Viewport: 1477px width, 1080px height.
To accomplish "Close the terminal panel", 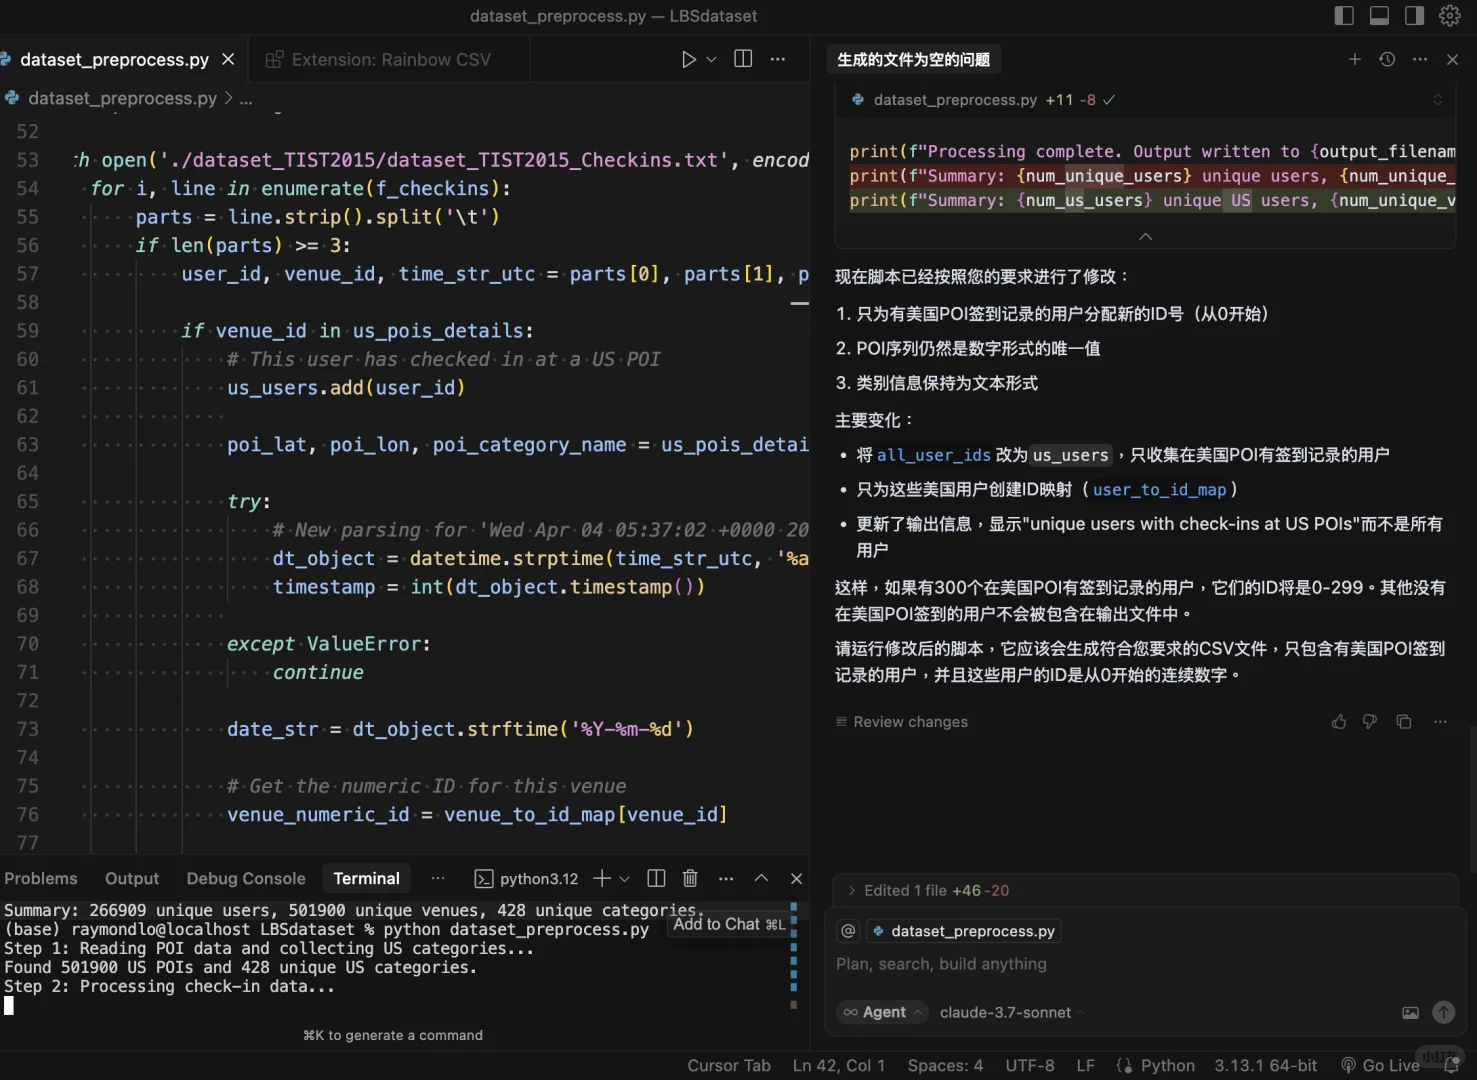I will point(796,879).
